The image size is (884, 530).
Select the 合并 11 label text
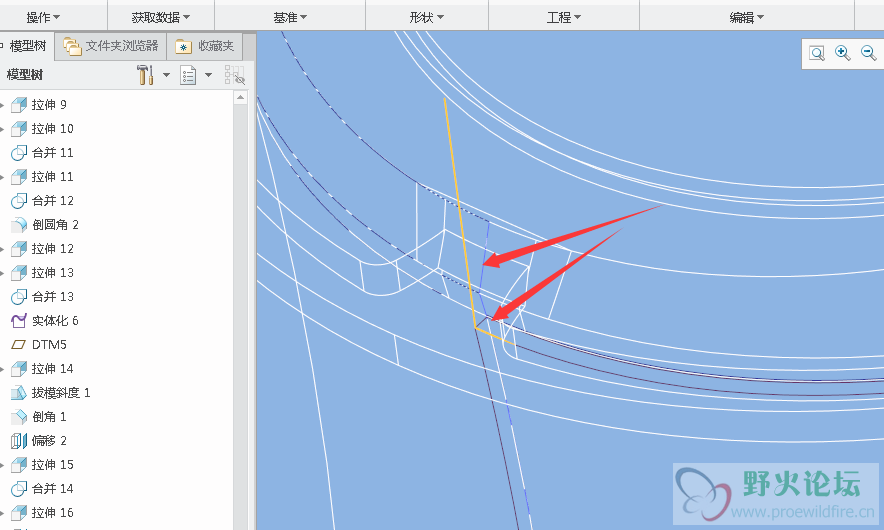tap(52, 153)
